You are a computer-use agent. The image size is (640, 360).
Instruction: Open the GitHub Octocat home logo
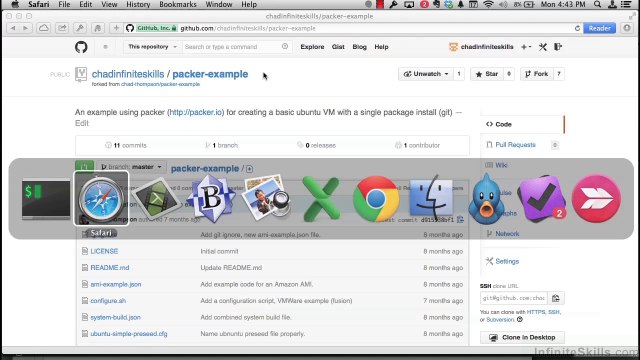[x=81, y=47]
